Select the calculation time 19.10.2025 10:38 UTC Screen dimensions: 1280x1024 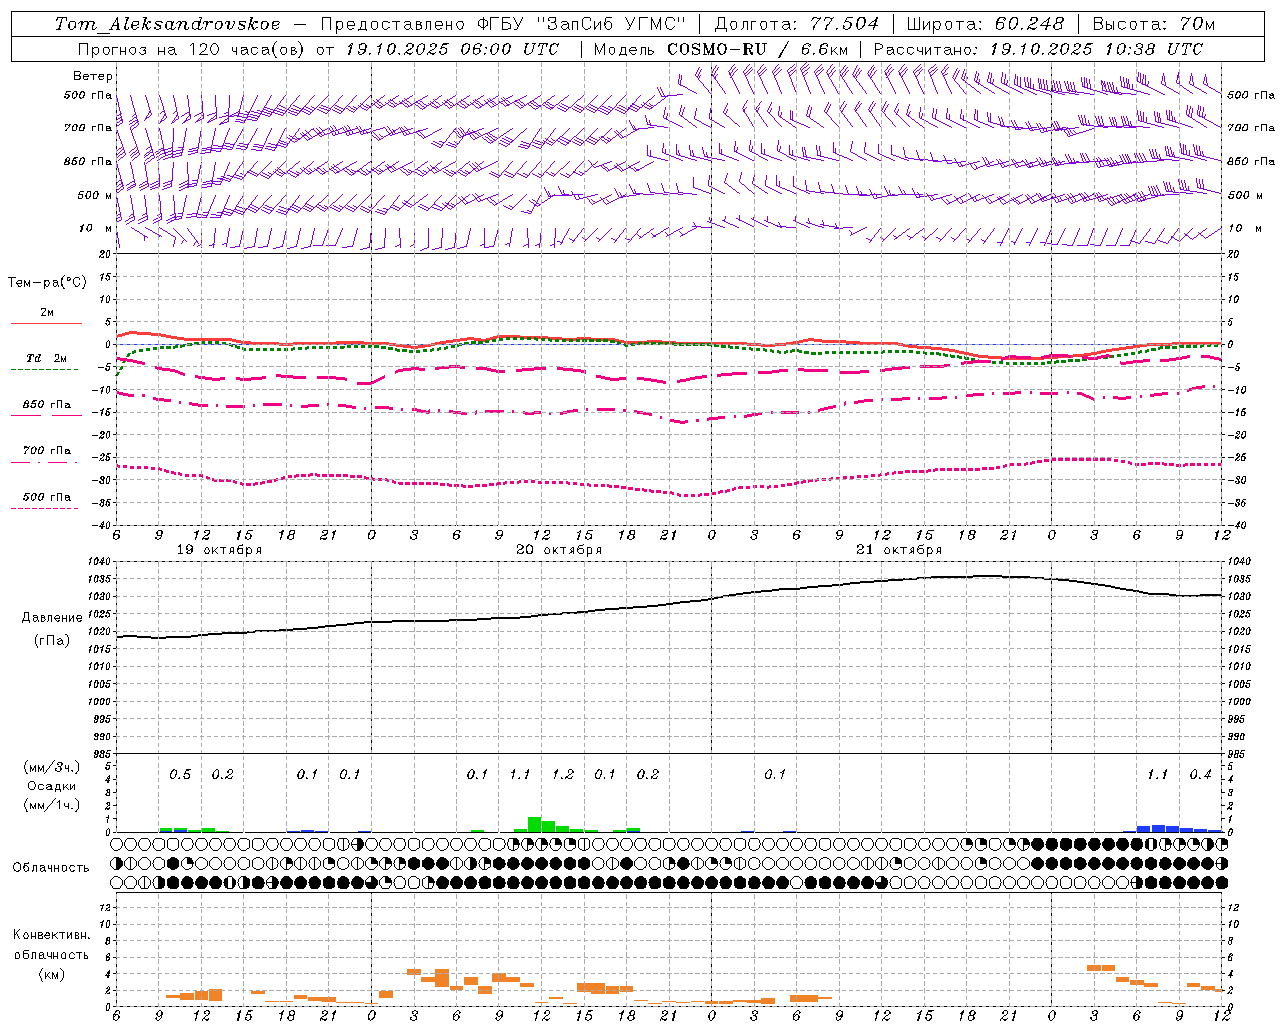point(1095,49)
